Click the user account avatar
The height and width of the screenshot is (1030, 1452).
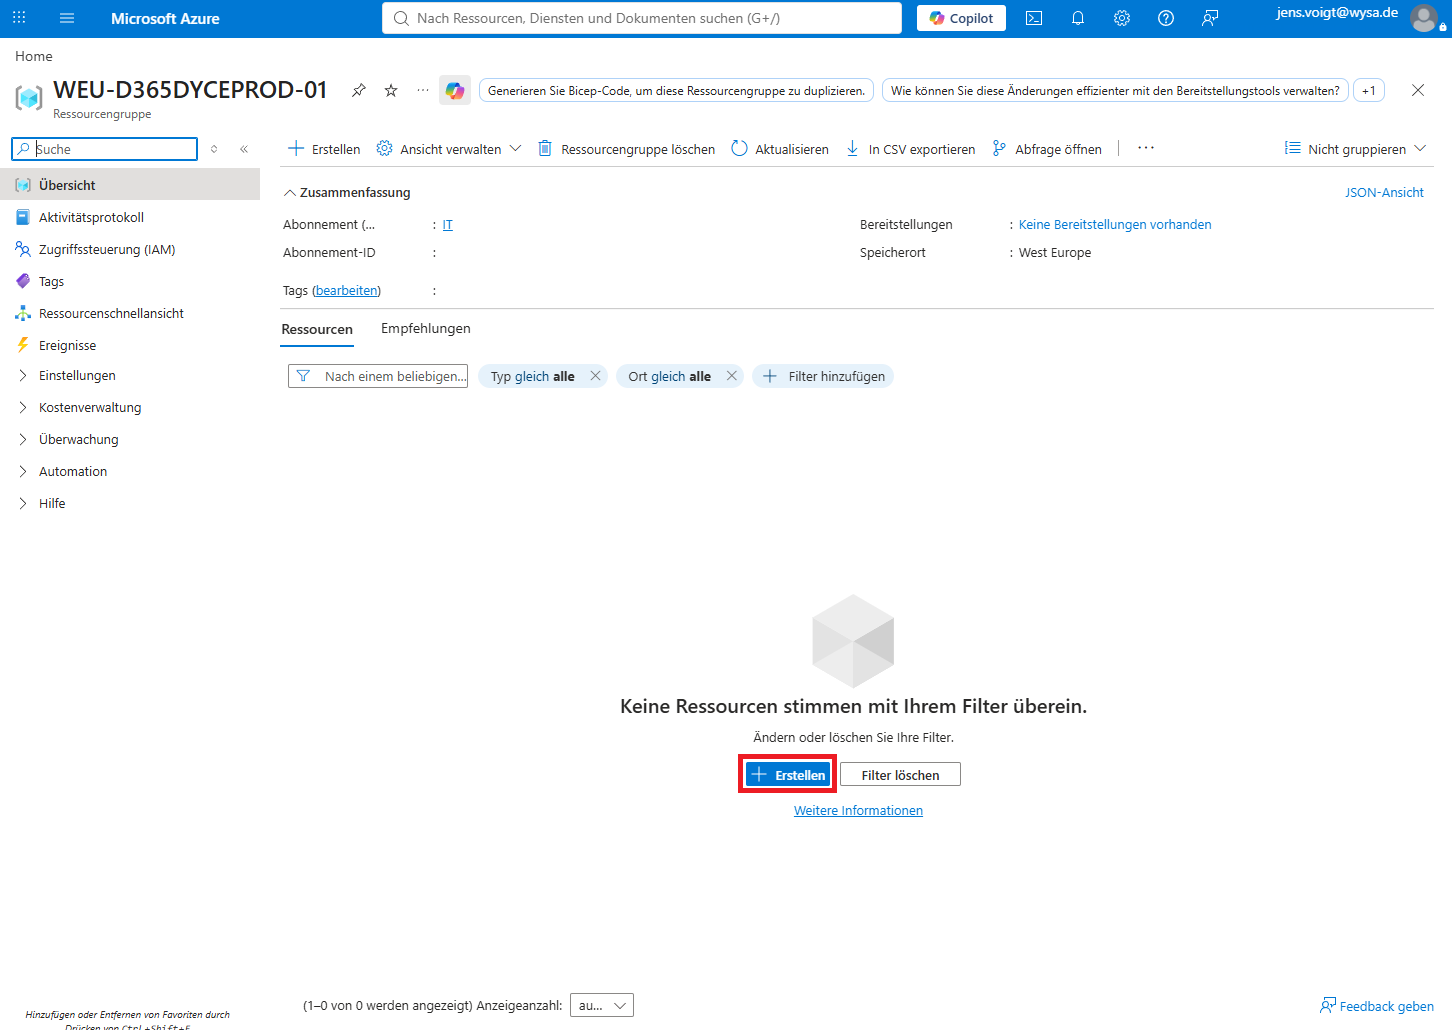[1424, 18]
